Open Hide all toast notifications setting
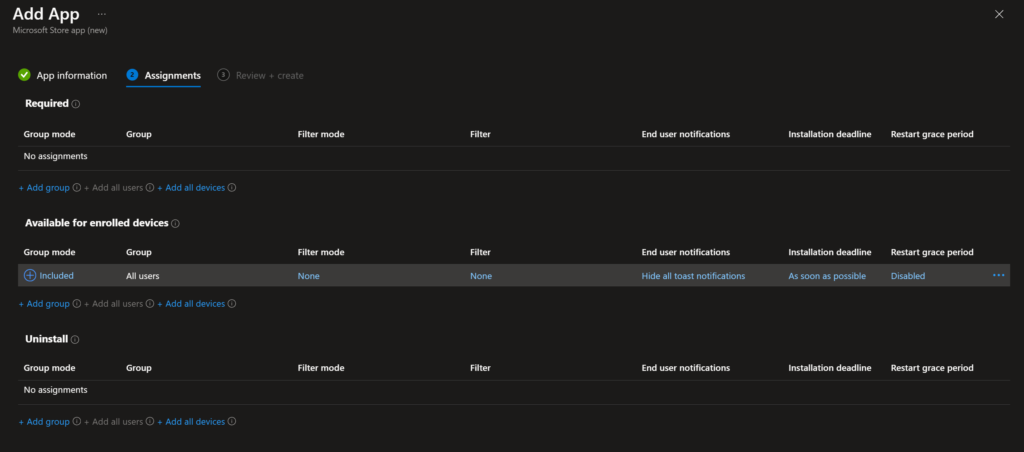This screenshot has width=1024, height=452. 694,276
